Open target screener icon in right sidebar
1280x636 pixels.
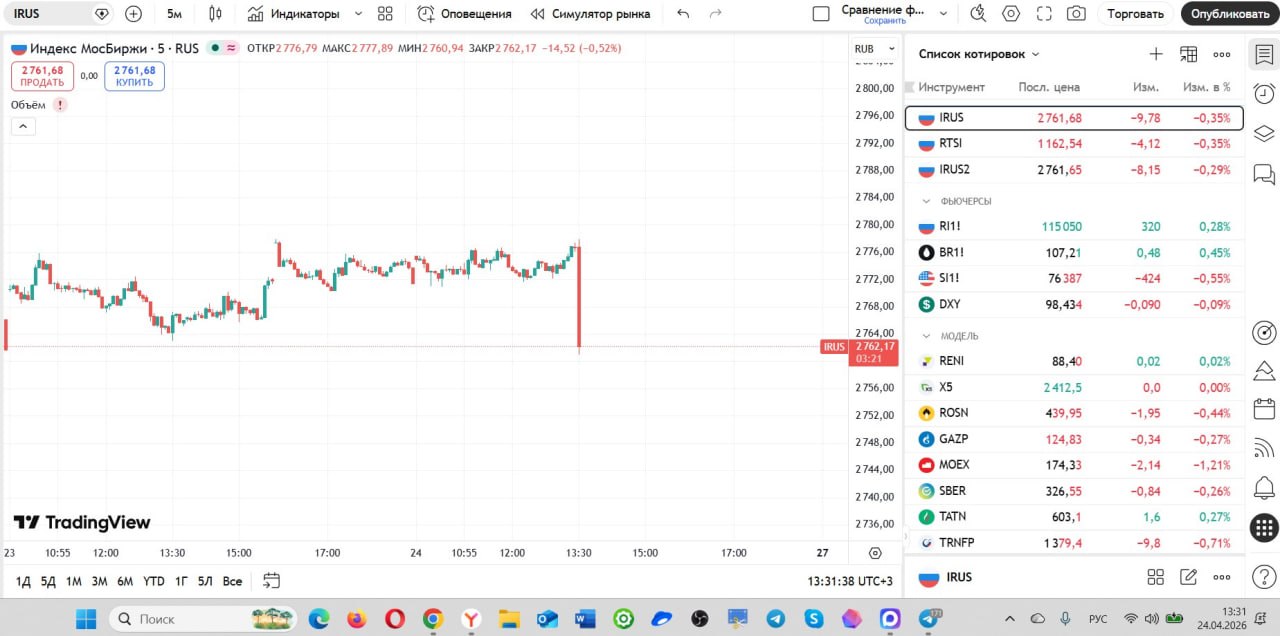tap(1264, 332)
